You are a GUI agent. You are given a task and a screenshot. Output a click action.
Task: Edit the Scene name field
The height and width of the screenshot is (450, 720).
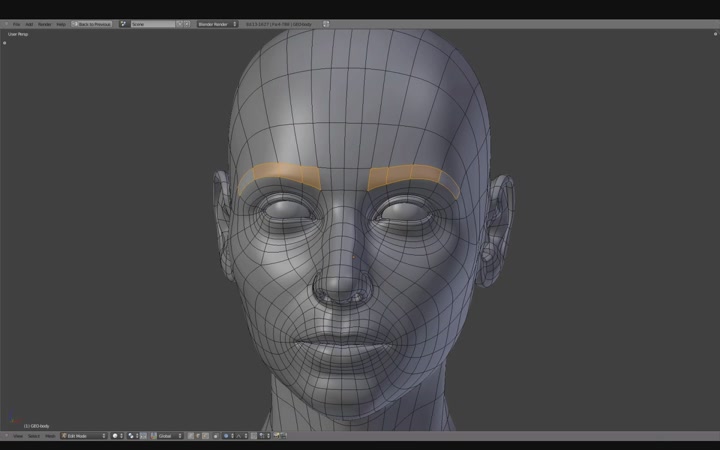153,24
